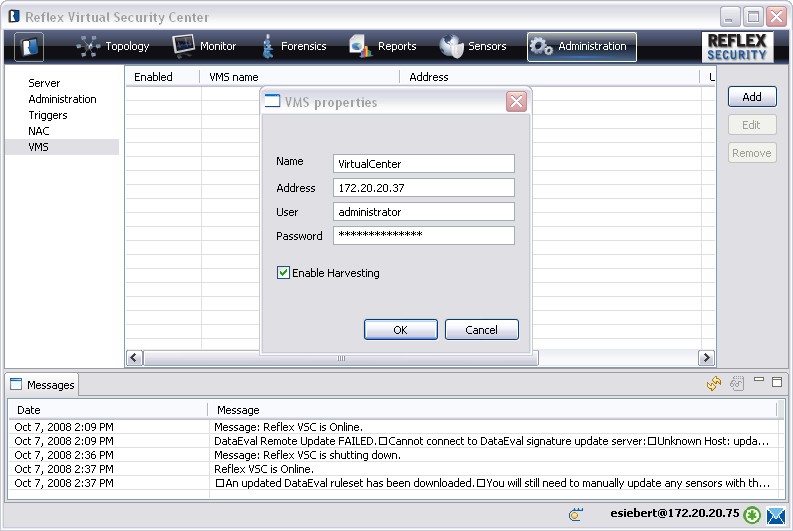Click the Address input field
The image size is (793, 531).
tap(423, 188)
